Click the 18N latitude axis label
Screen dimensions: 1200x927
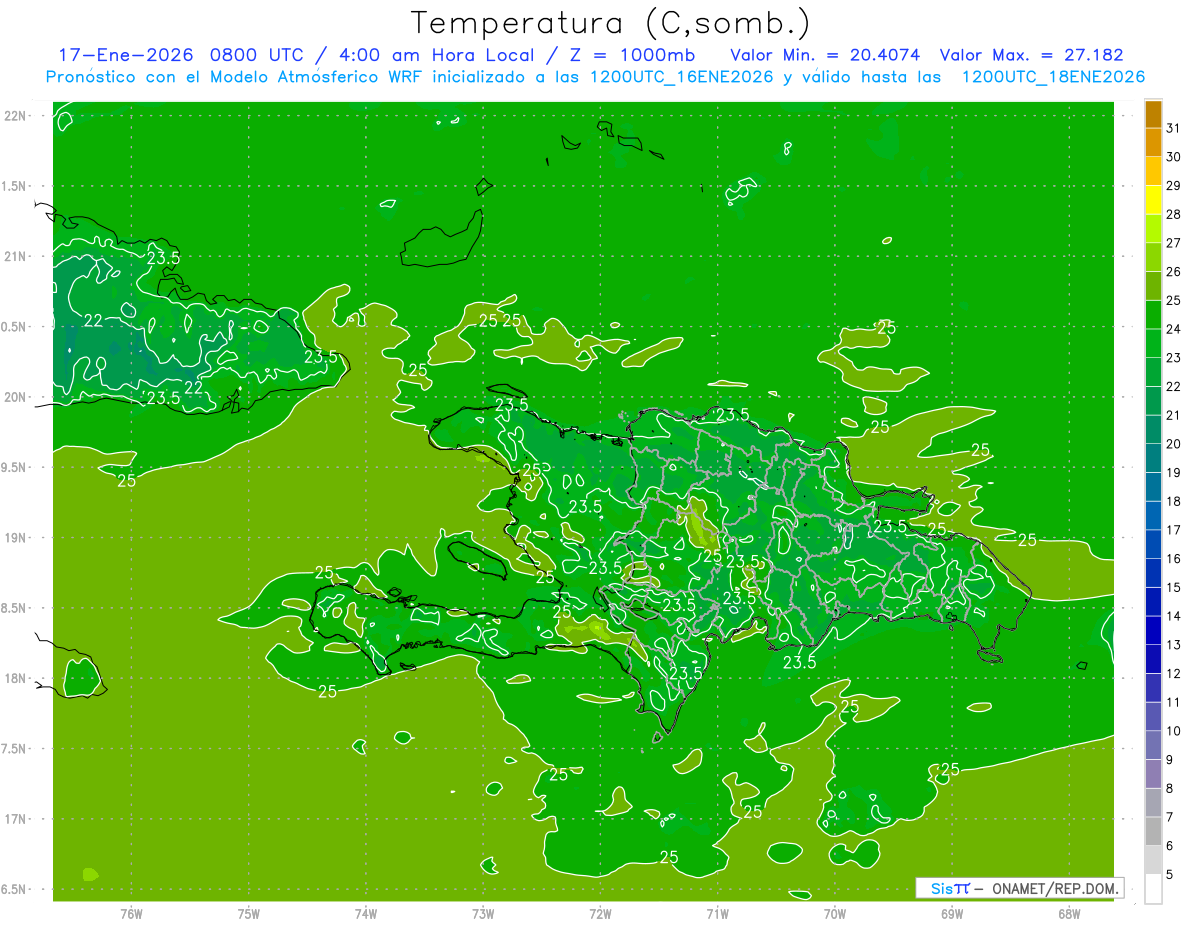[x=16, y=678]
